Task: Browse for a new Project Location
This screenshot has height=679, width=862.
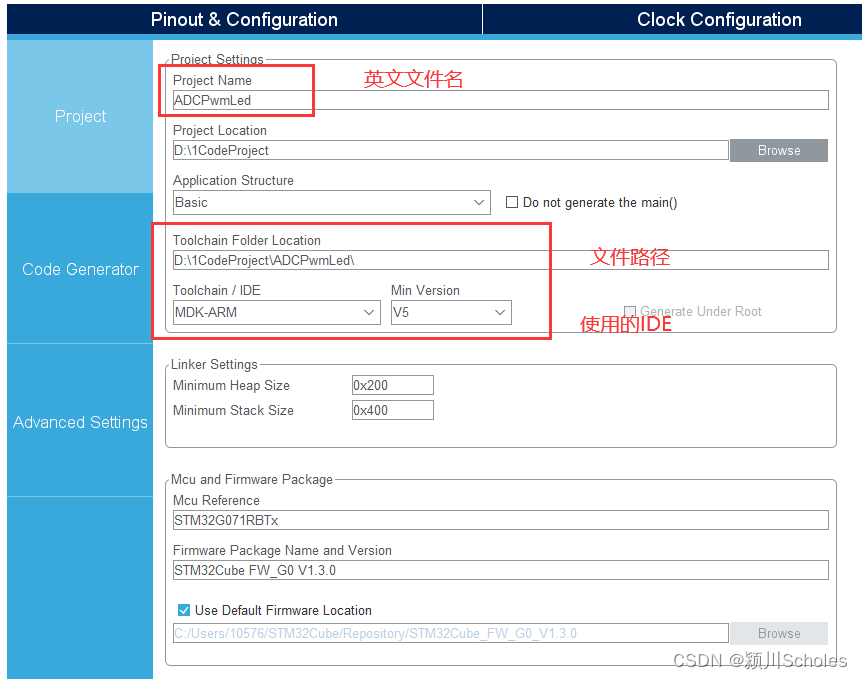Action: point(778,150)
